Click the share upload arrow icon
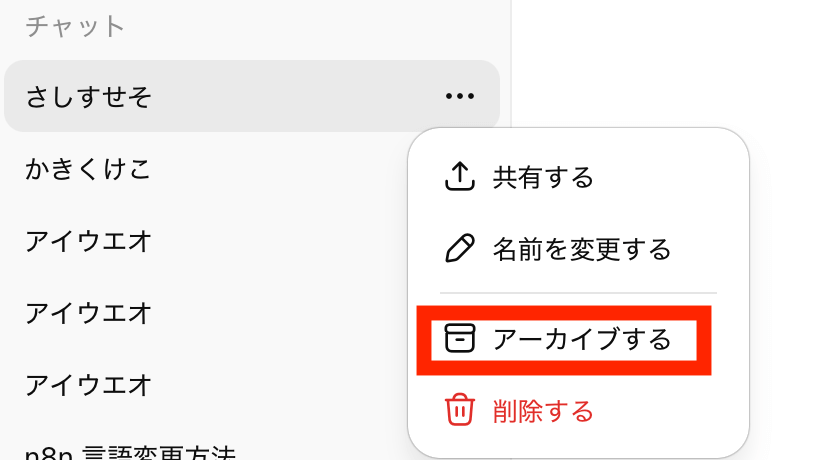The image size is (826, 460). tap(459, 177)
